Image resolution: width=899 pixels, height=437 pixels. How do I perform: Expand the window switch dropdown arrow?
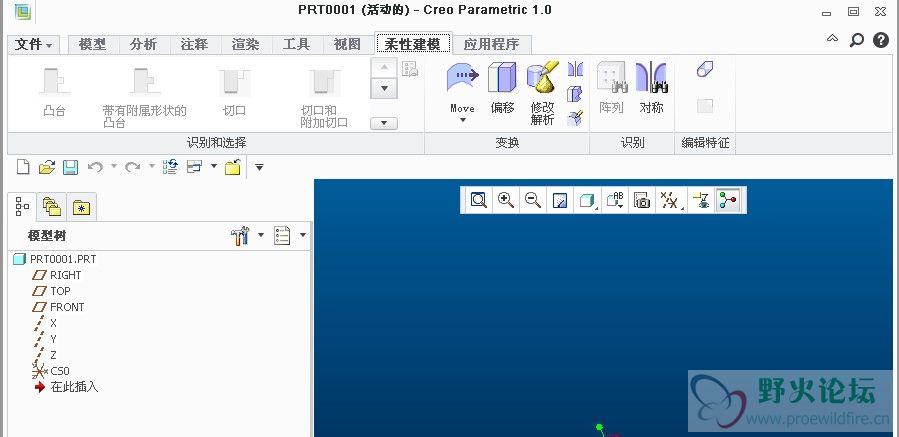click(x=214, y=166)
